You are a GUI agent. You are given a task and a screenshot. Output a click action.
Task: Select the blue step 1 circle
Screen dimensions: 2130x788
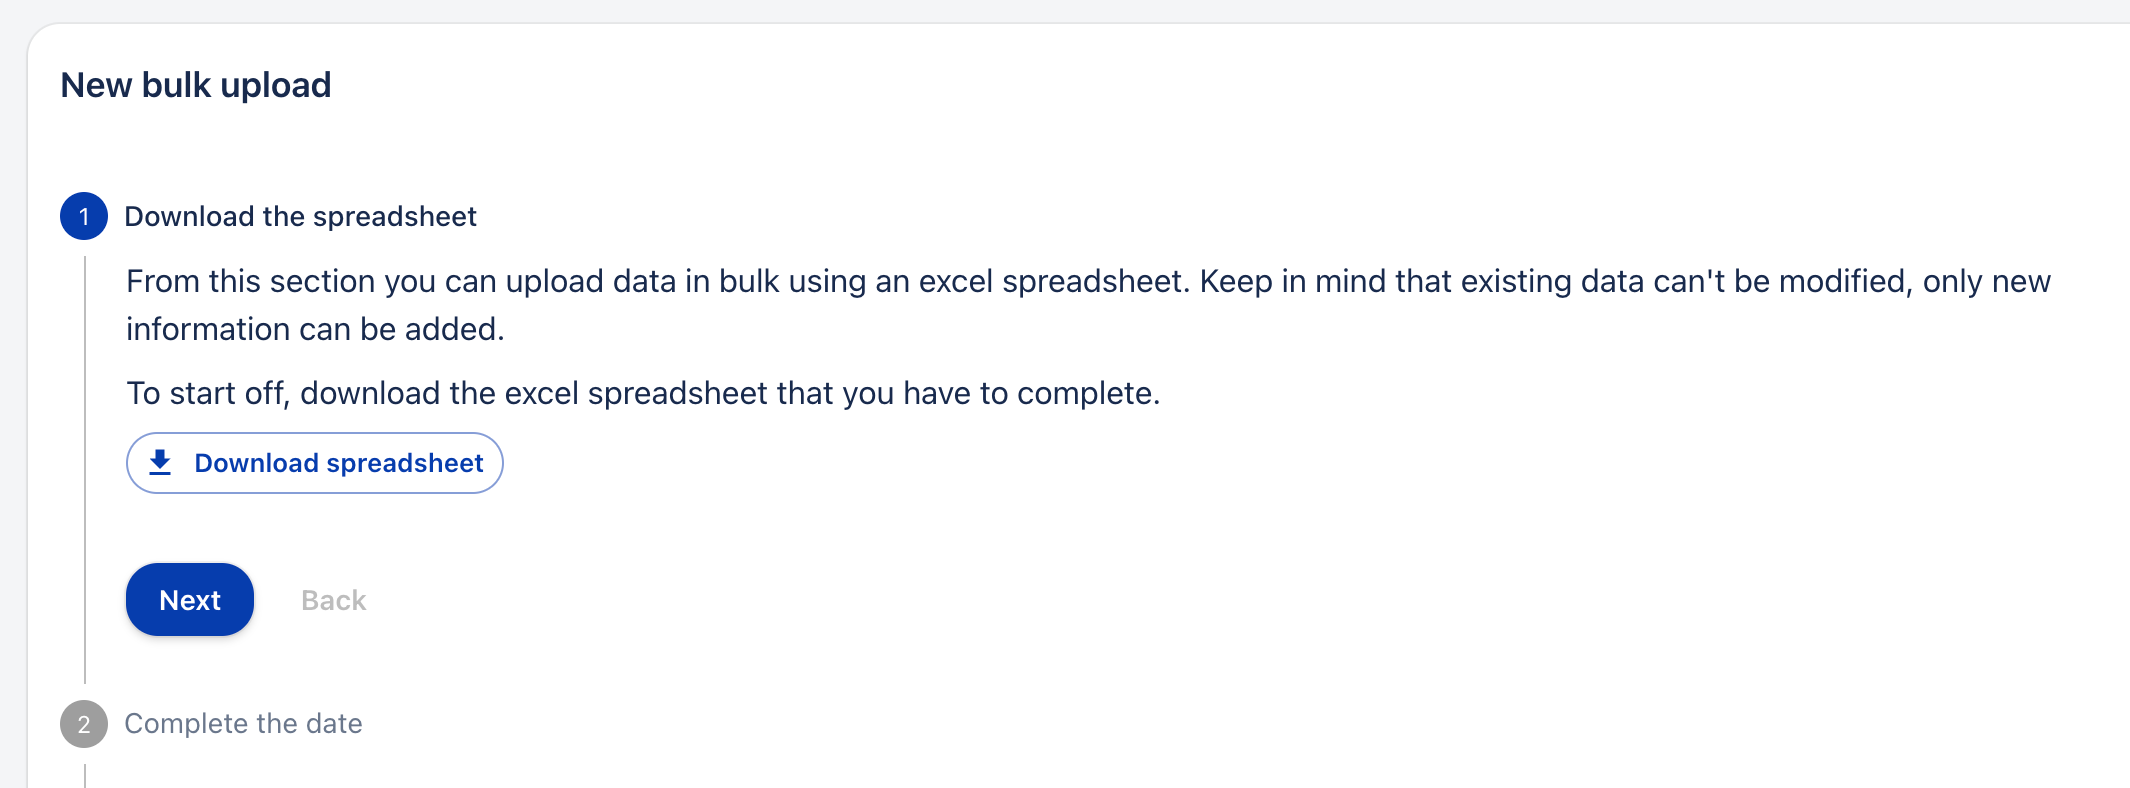(x=84, y=216)
